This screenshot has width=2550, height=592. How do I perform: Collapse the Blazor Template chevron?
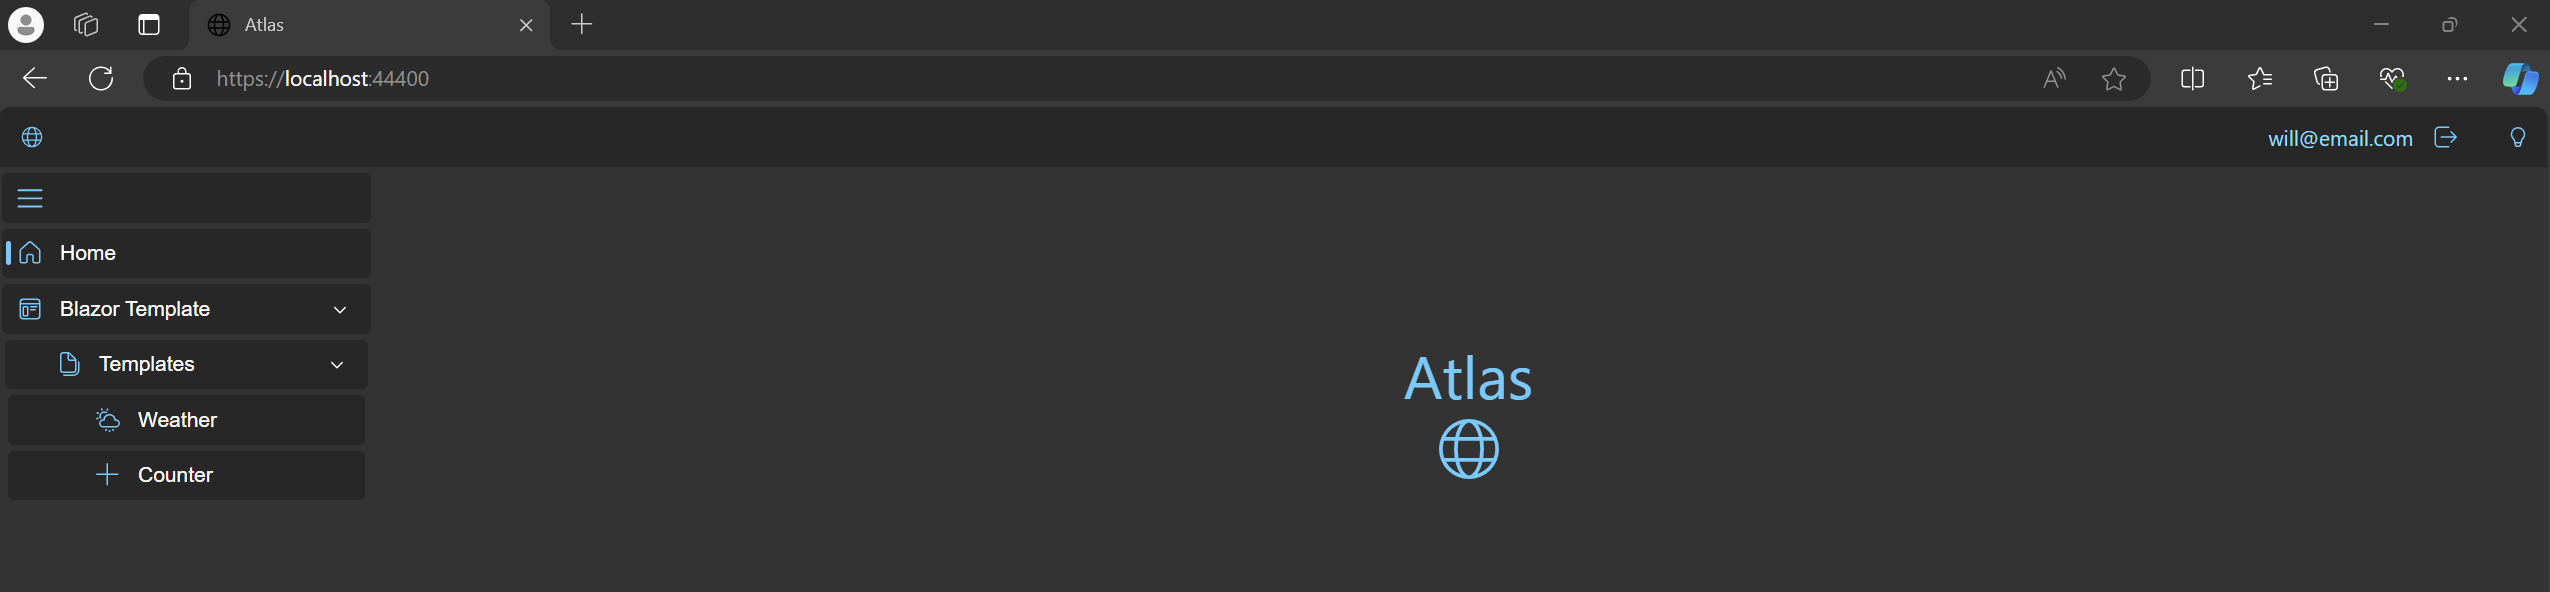[x=340, y=310]
